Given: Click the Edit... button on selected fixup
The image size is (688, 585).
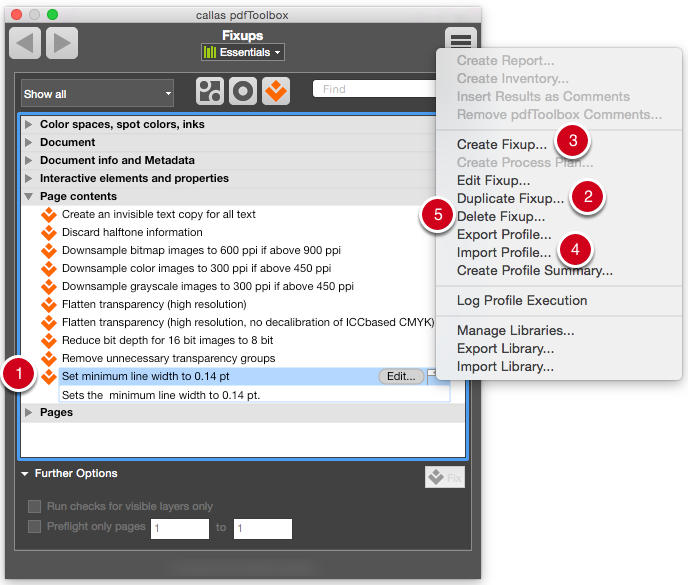Looking at the screenshot, I should tap(401, 376).
